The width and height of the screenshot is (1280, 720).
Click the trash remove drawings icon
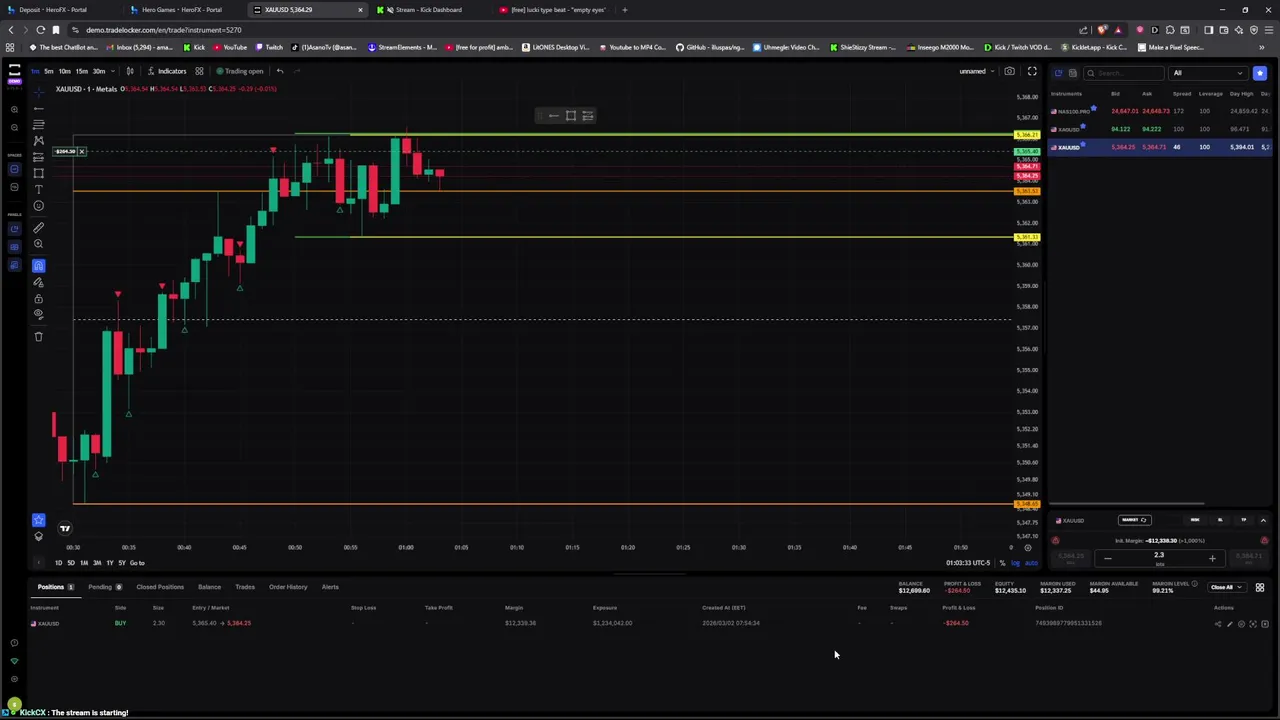point(39,336)
